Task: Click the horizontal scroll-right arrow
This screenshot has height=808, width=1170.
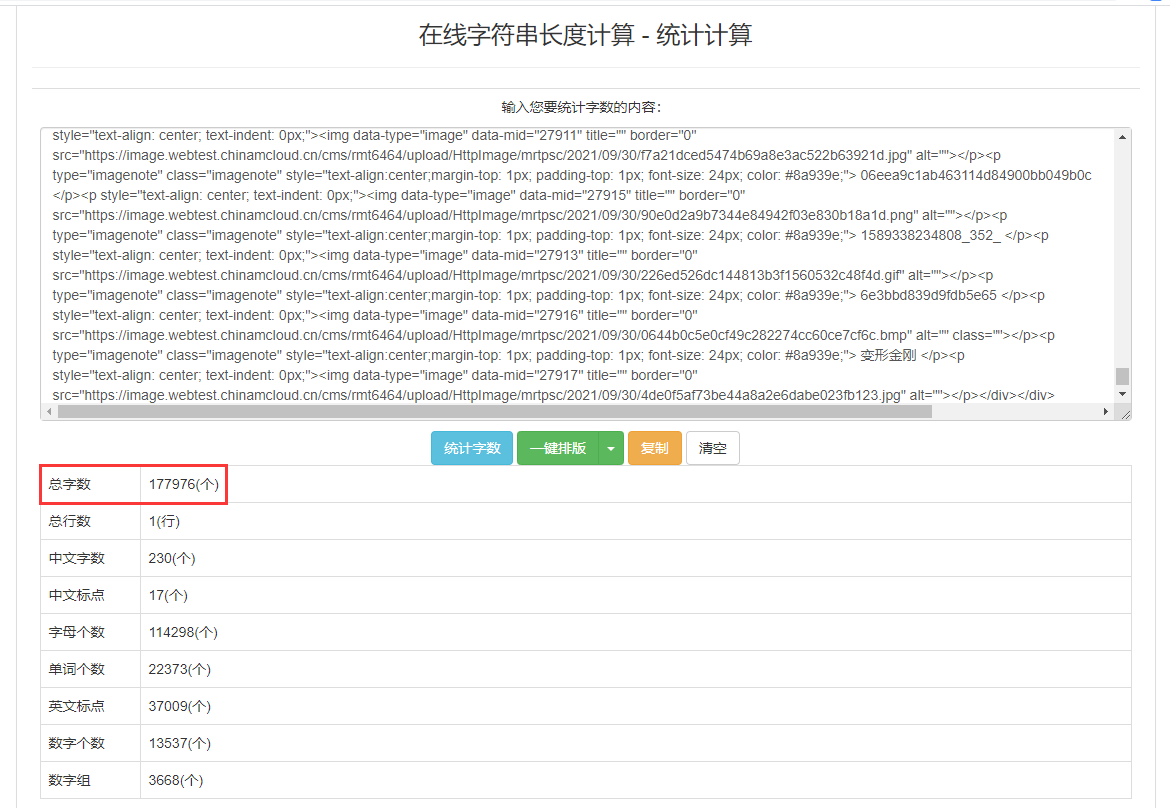Action: (x=1106, y=412)
